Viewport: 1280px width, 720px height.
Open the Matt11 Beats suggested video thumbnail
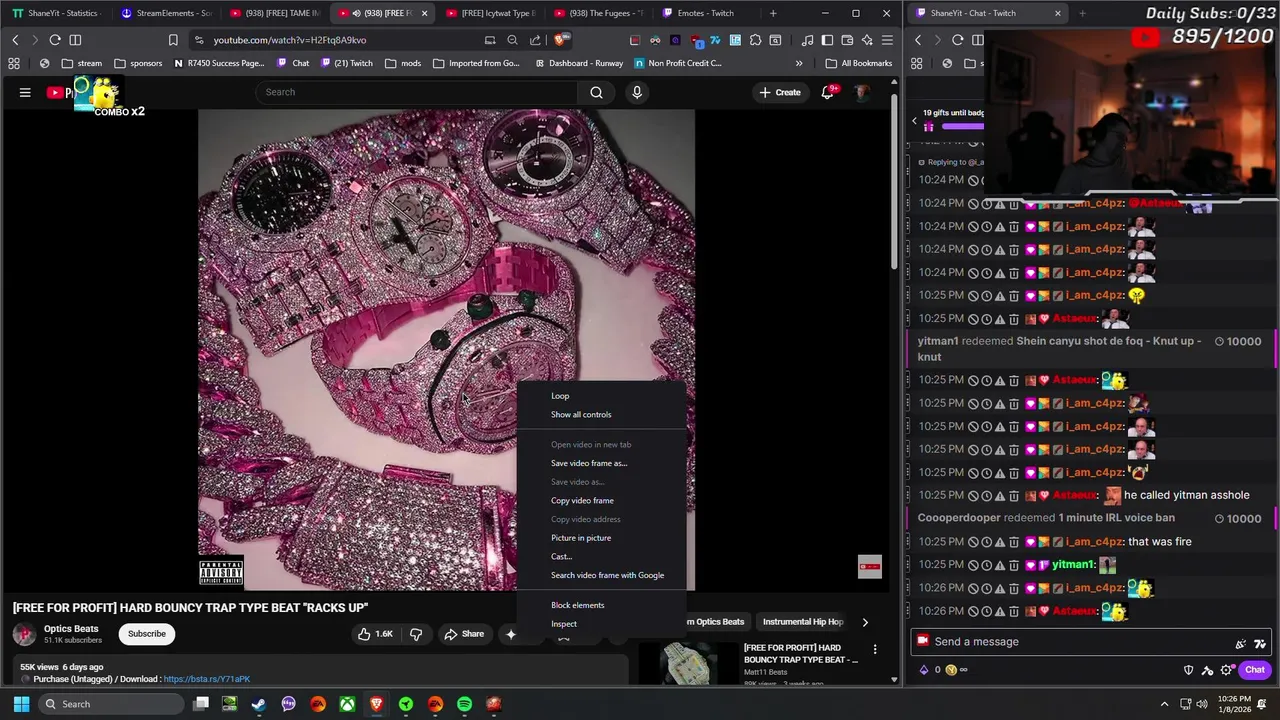pos(688,662)
